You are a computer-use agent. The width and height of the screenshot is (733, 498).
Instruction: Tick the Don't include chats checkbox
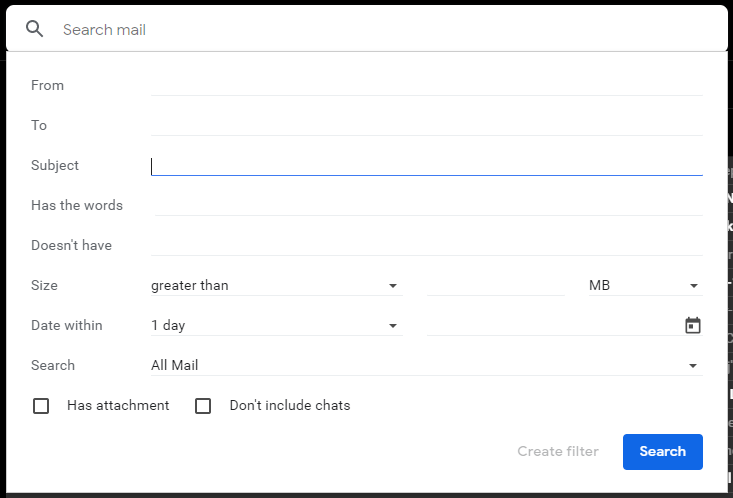pyautogui.click(x=203, y=406)
